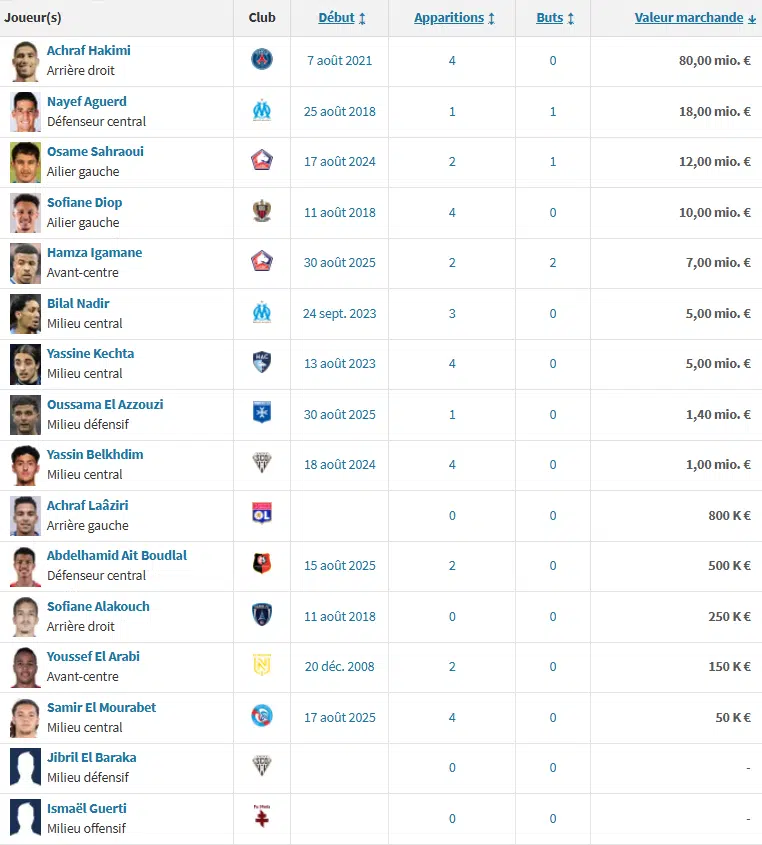Click the Nantes crest beside Youssef El Arabi
Screen dimensions: 762x845
pyautogui.click(x=262, y=666)
